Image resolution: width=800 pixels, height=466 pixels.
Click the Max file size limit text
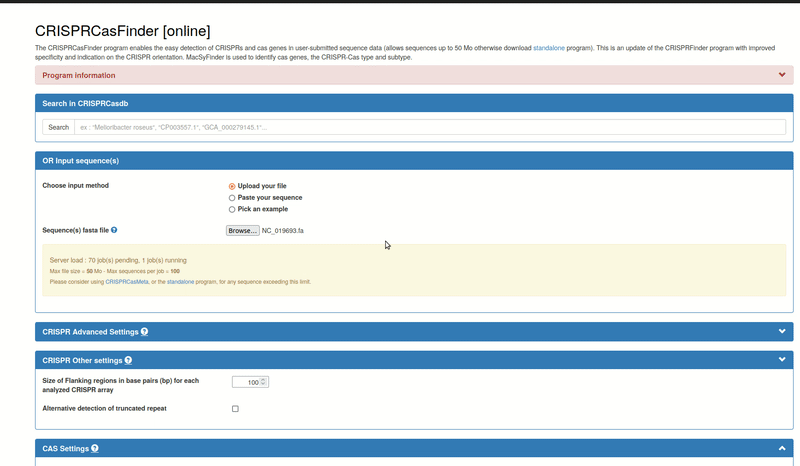[115, 272]
